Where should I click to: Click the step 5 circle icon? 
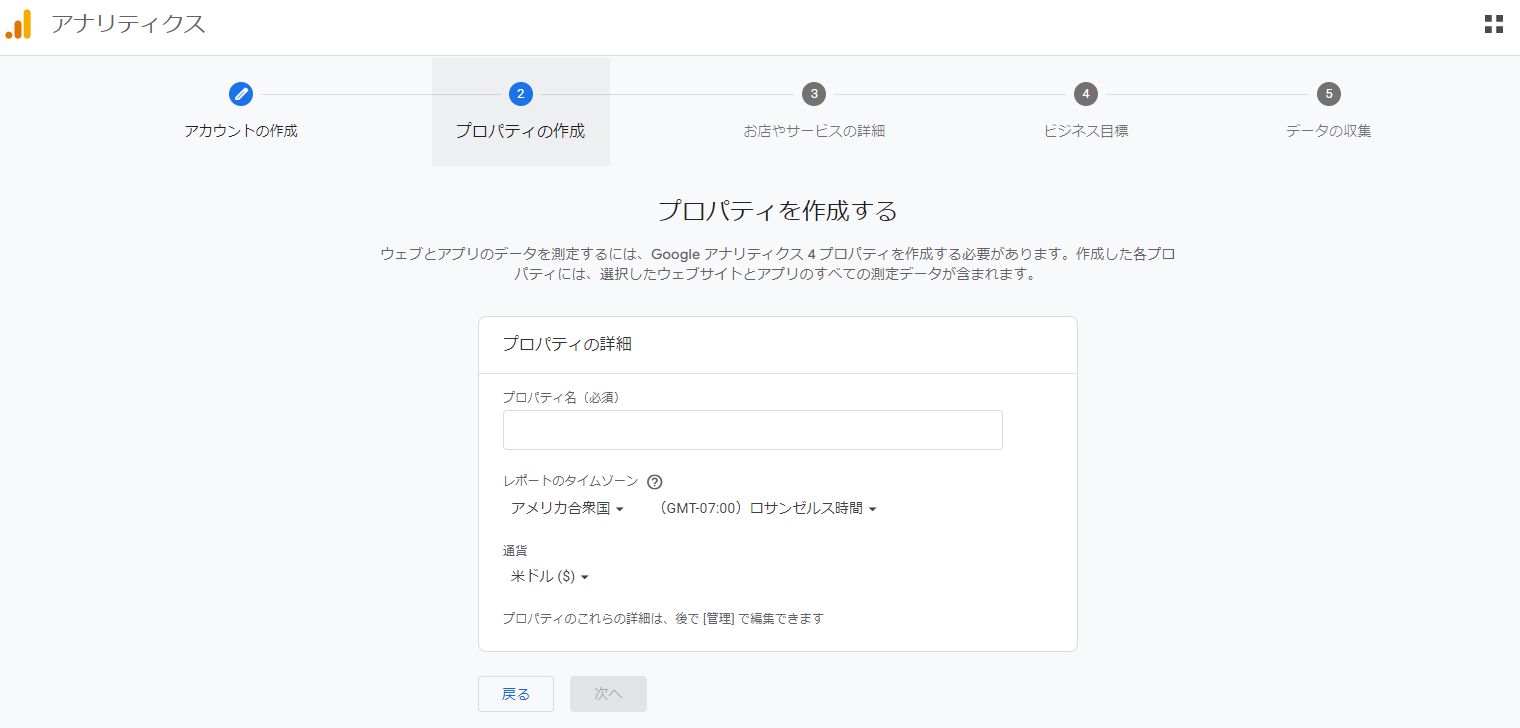1328,94
